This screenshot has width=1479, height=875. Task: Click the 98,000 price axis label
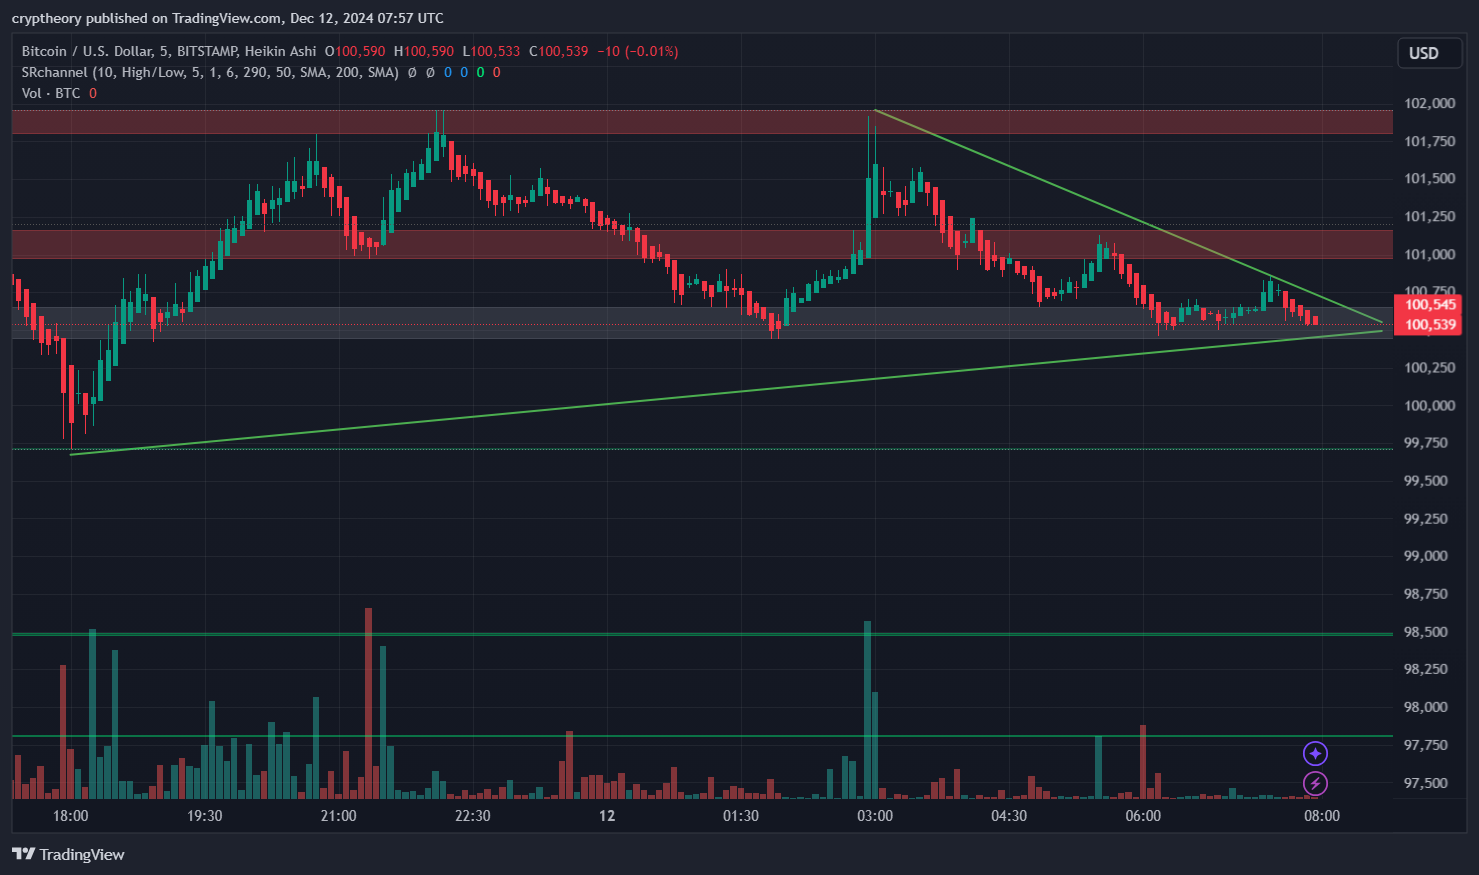1426,707
